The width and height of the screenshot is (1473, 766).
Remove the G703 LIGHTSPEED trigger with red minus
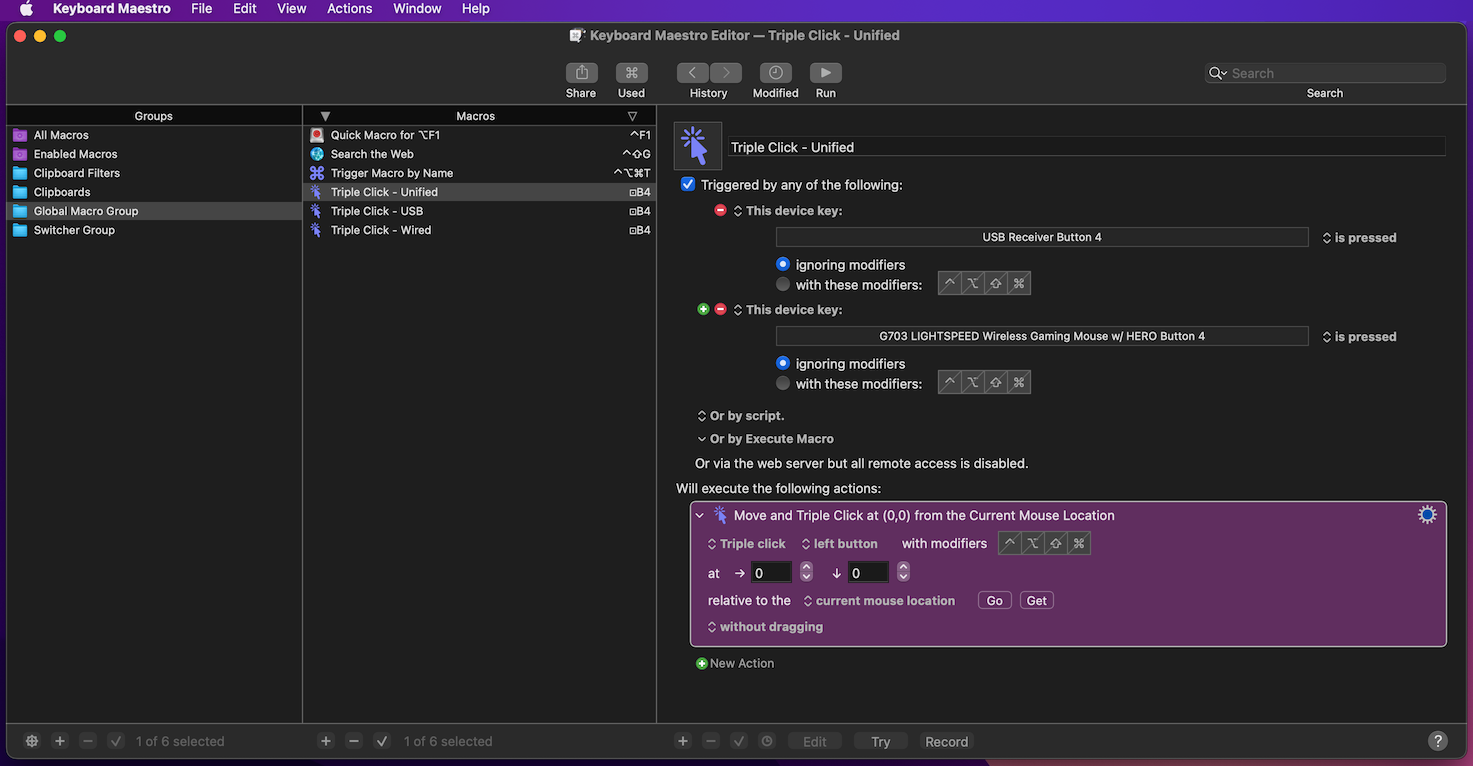[720, 310]
